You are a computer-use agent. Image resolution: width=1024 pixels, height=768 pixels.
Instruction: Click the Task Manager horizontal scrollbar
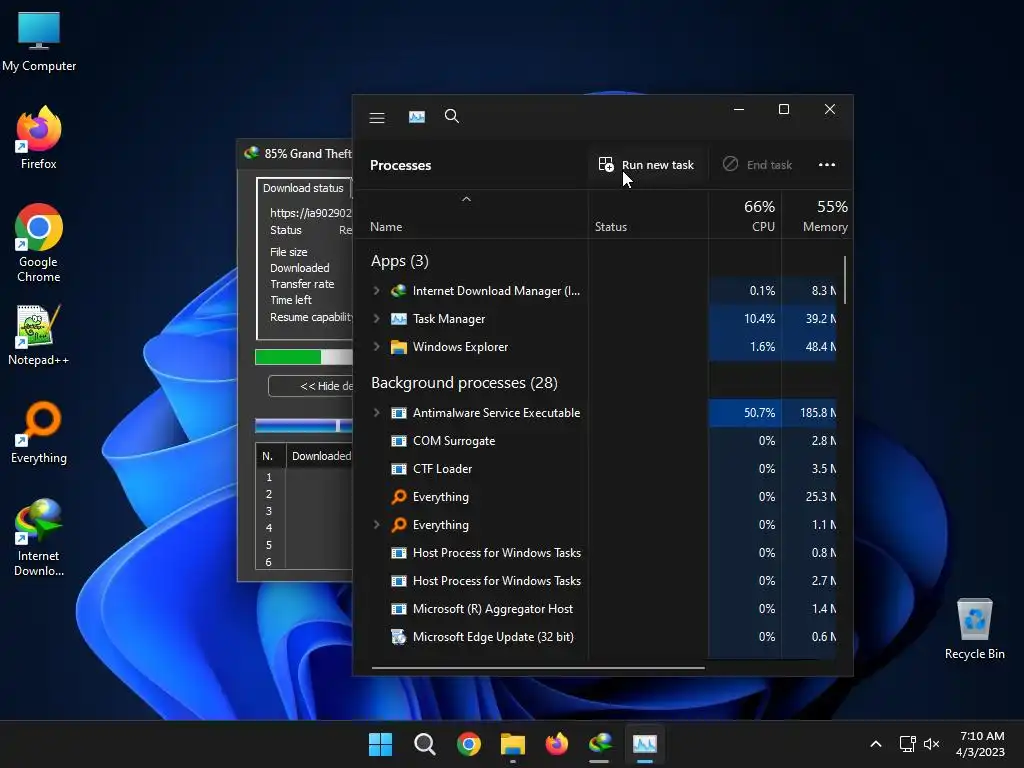538,668
